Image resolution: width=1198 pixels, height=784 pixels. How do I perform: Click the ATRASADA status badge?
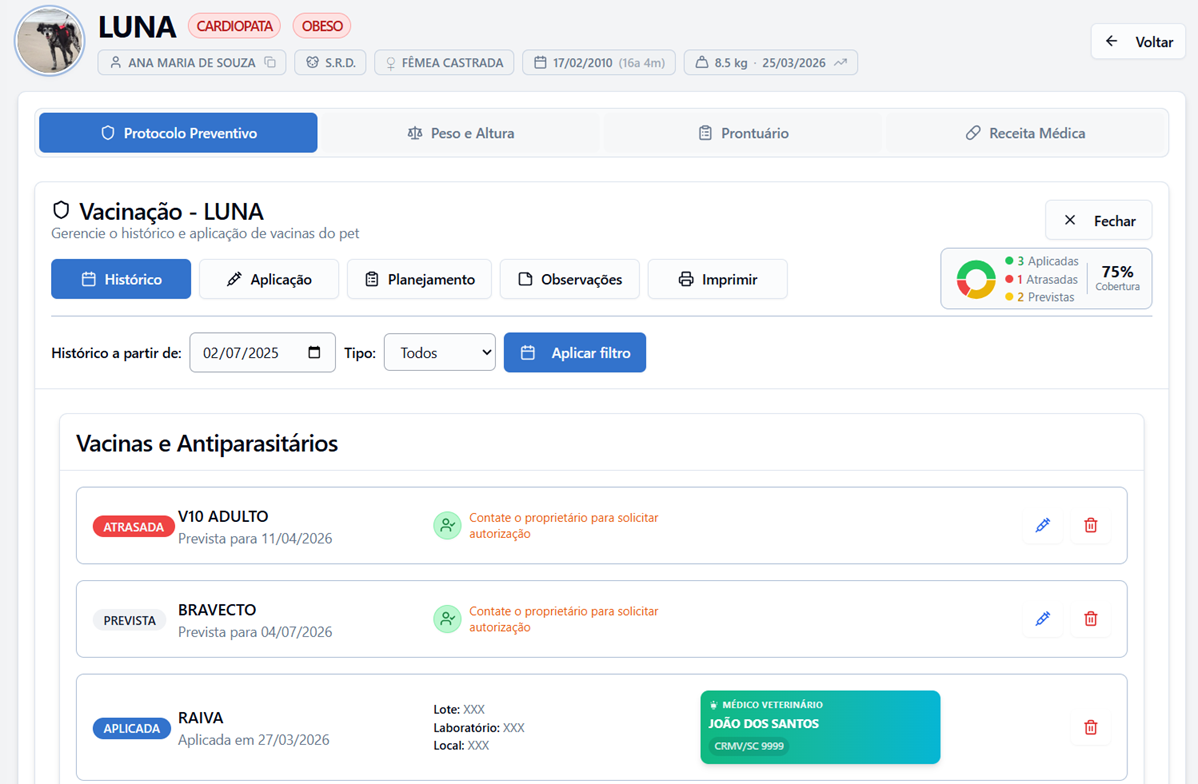[x=134, y=526]
